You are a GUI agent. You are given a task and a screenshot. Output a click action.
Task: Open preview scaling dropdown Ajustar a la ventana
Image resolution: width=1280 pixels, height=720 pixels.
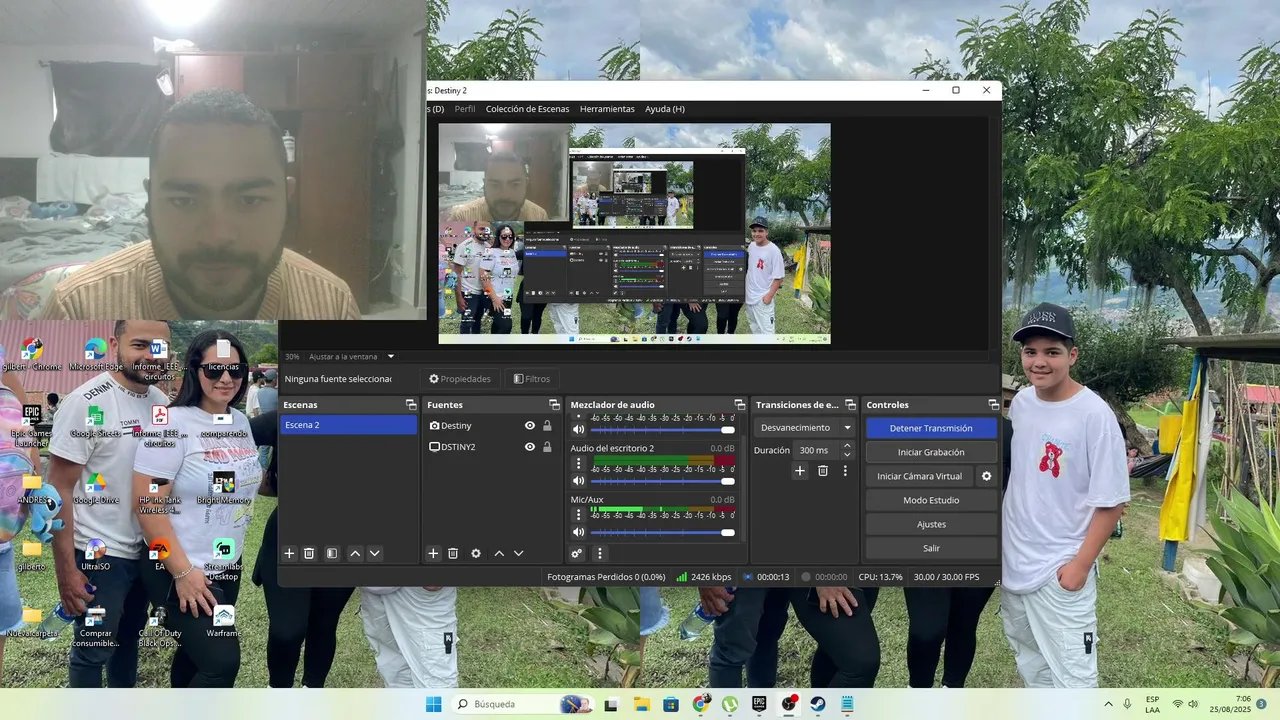(x=351, y=356)
